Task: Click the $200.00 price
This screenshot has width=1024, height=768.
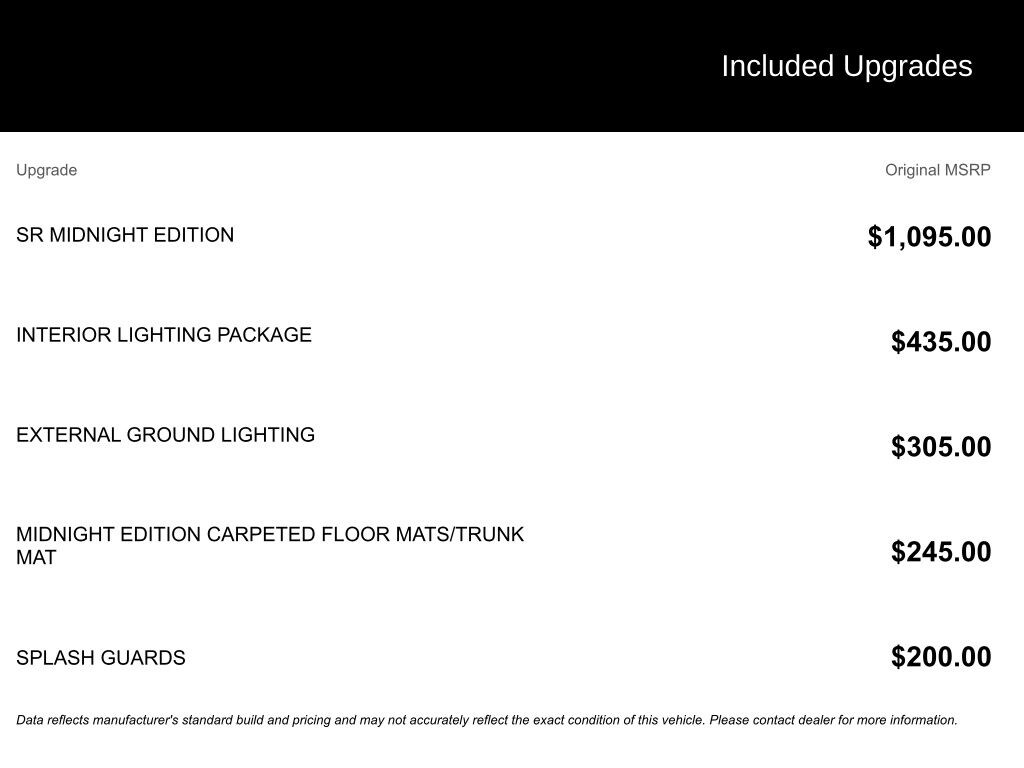Action: tap(941, 657)
